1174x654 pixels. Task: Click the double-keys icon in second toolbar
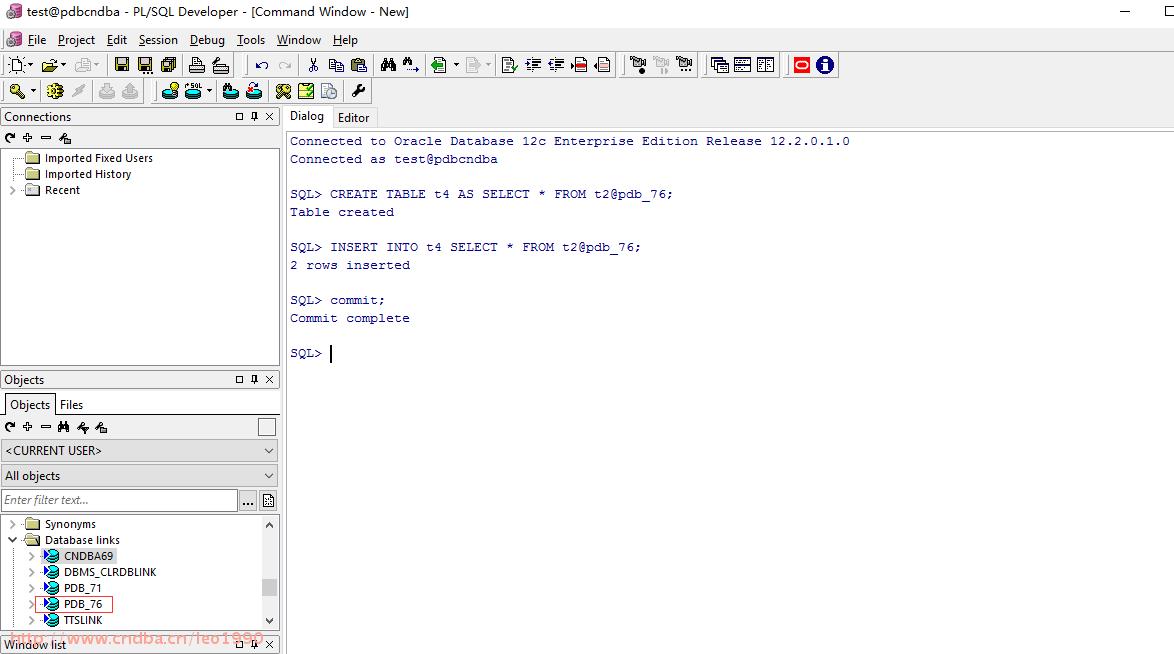283,91
